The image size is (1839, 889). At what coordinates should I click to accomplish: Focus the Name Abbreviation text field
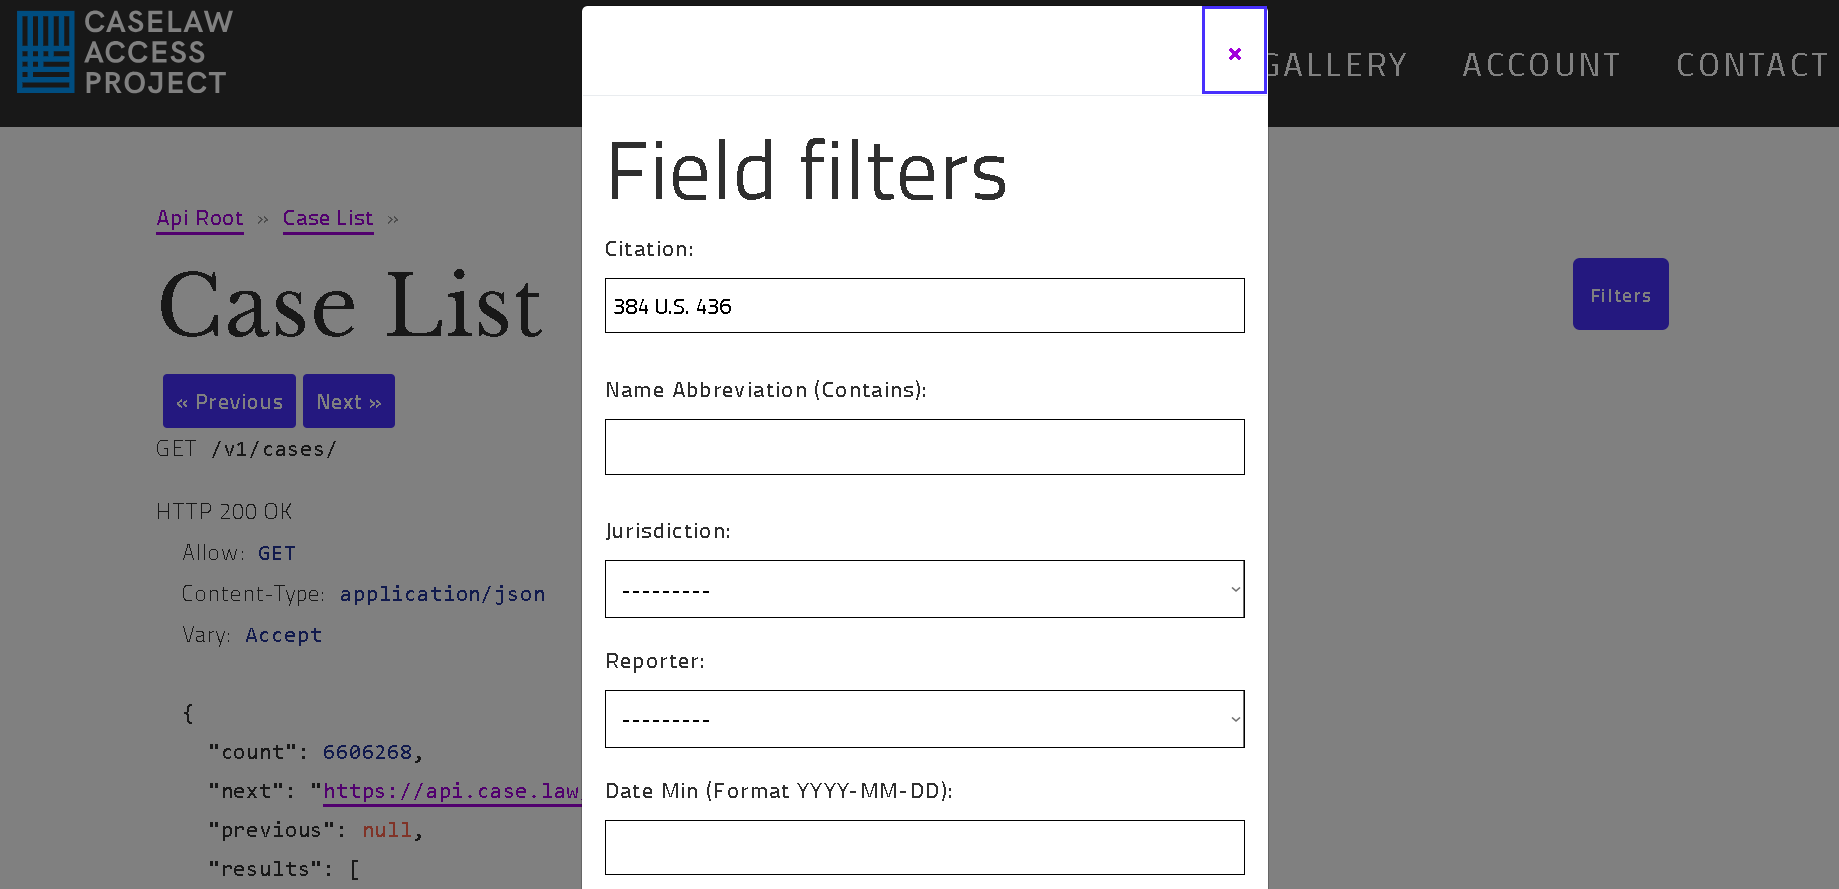pos(924,447)
